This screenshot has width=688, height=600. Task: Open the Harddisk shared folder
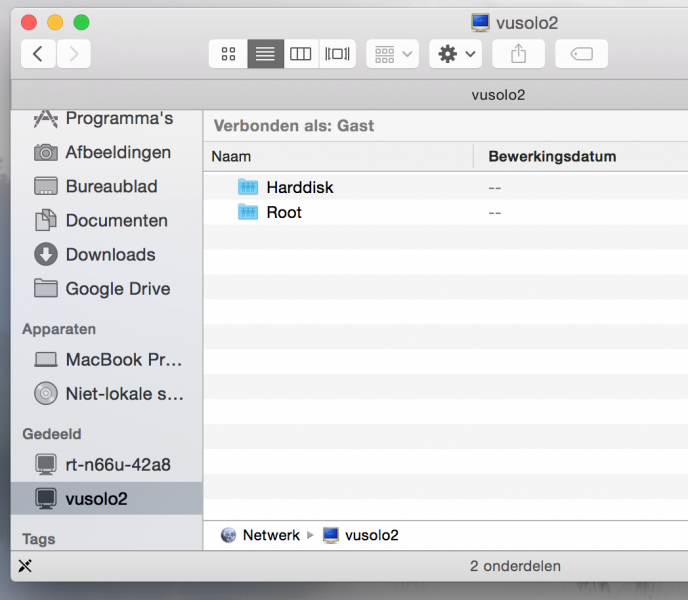click(299, 187)
